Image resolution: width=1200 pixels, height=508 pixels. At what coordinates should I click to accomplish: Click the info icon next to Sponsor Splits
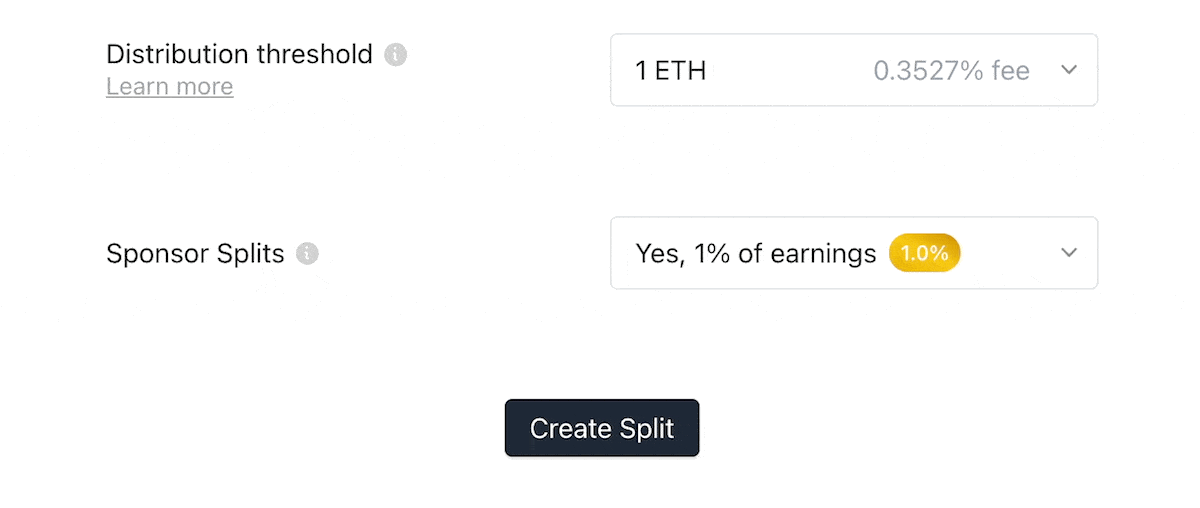tap(308, 254)
